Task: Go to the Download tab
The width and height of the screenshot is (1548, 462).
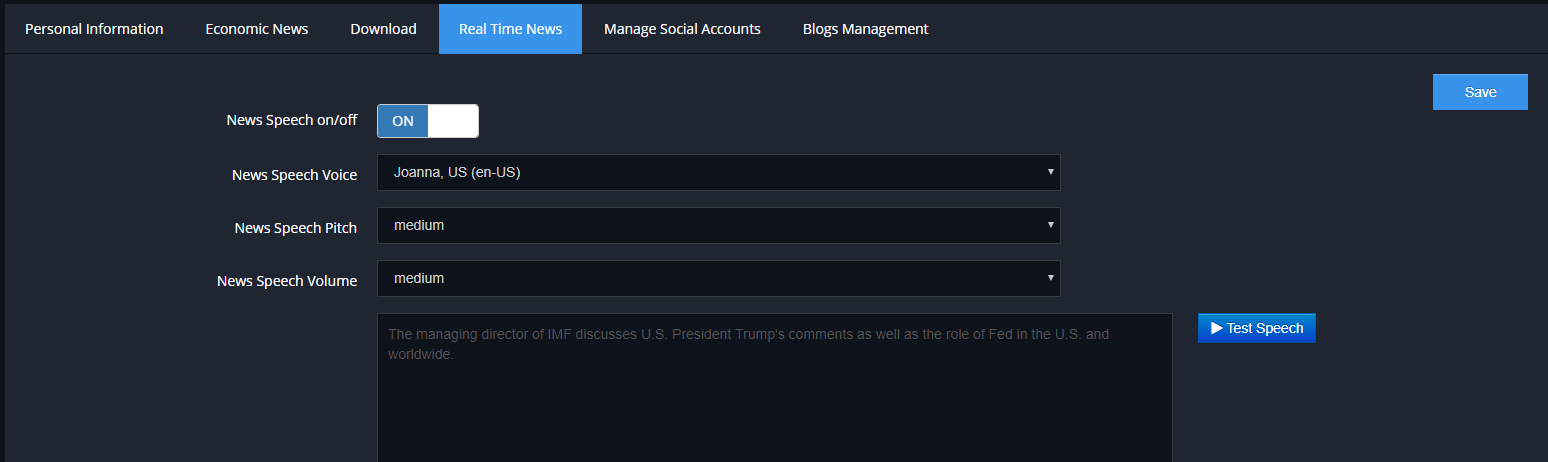Action: 383,29
